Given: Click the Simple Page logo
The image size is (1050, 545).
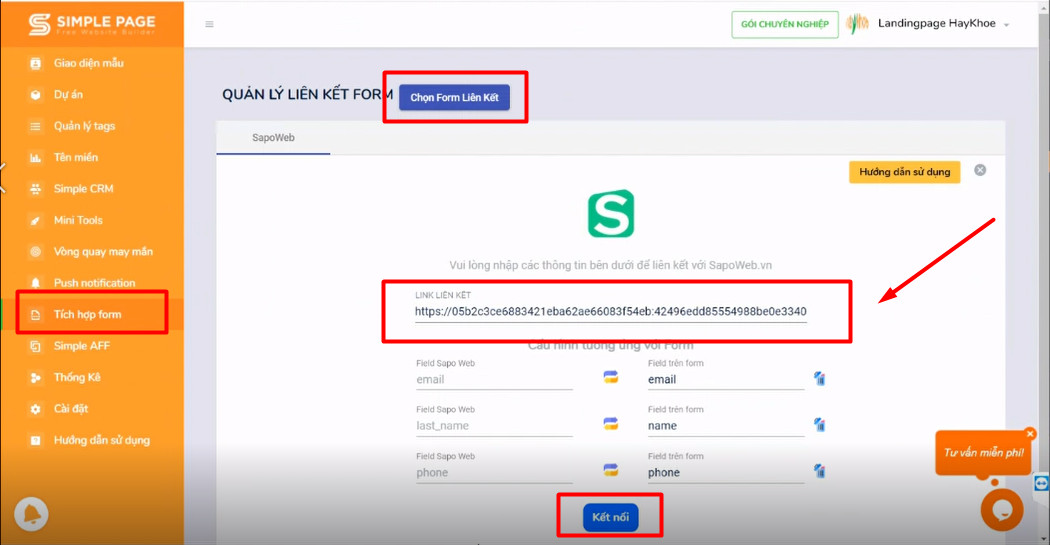Looking at the screenshot, I should click(92, 24).
